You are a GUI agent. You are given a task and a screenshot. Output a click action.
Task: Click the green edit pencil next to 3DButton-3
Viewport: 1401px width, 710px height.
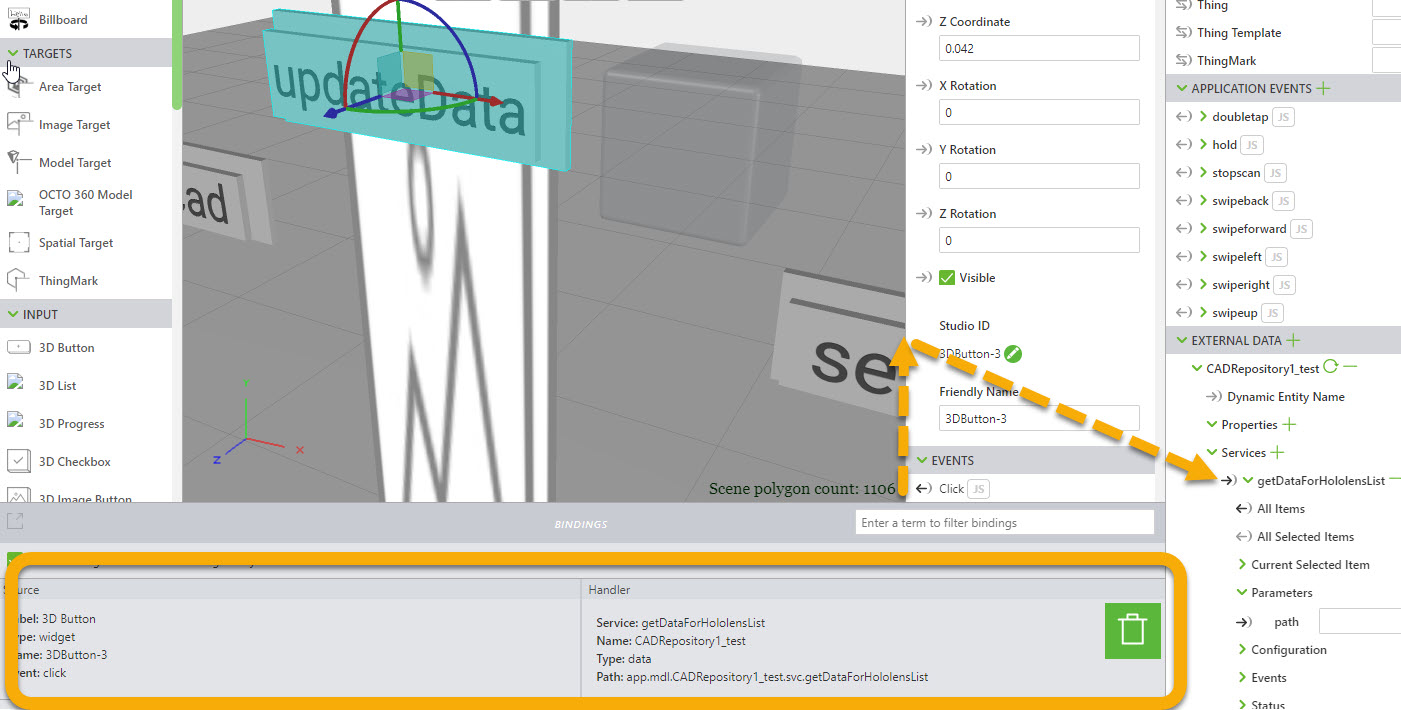pos(1014,353)
